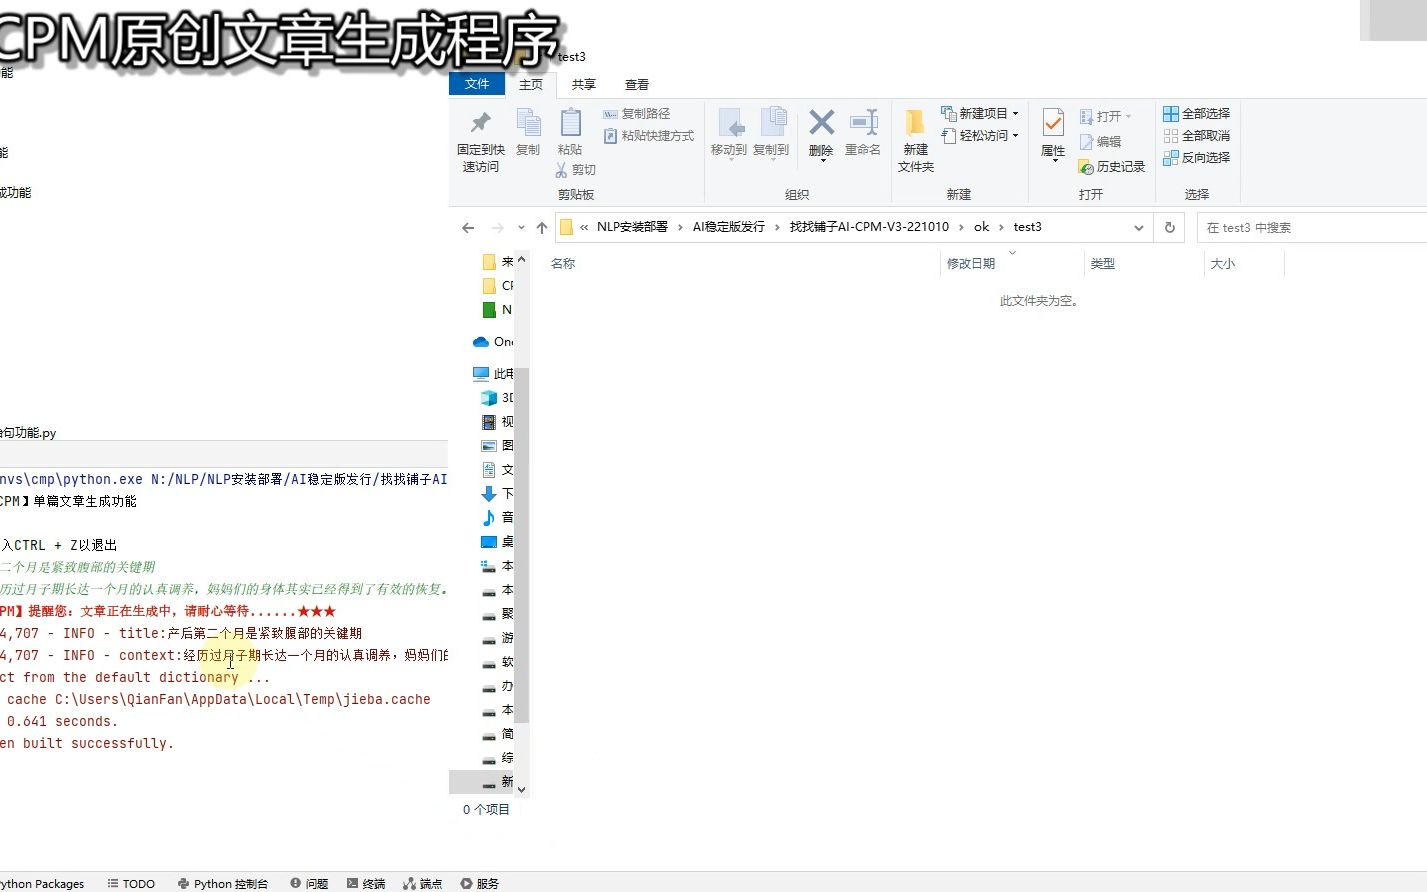Screen dimensions: 1427x892
Task: Select the Desktop folder in sidebar
Action: pos(497,542)
